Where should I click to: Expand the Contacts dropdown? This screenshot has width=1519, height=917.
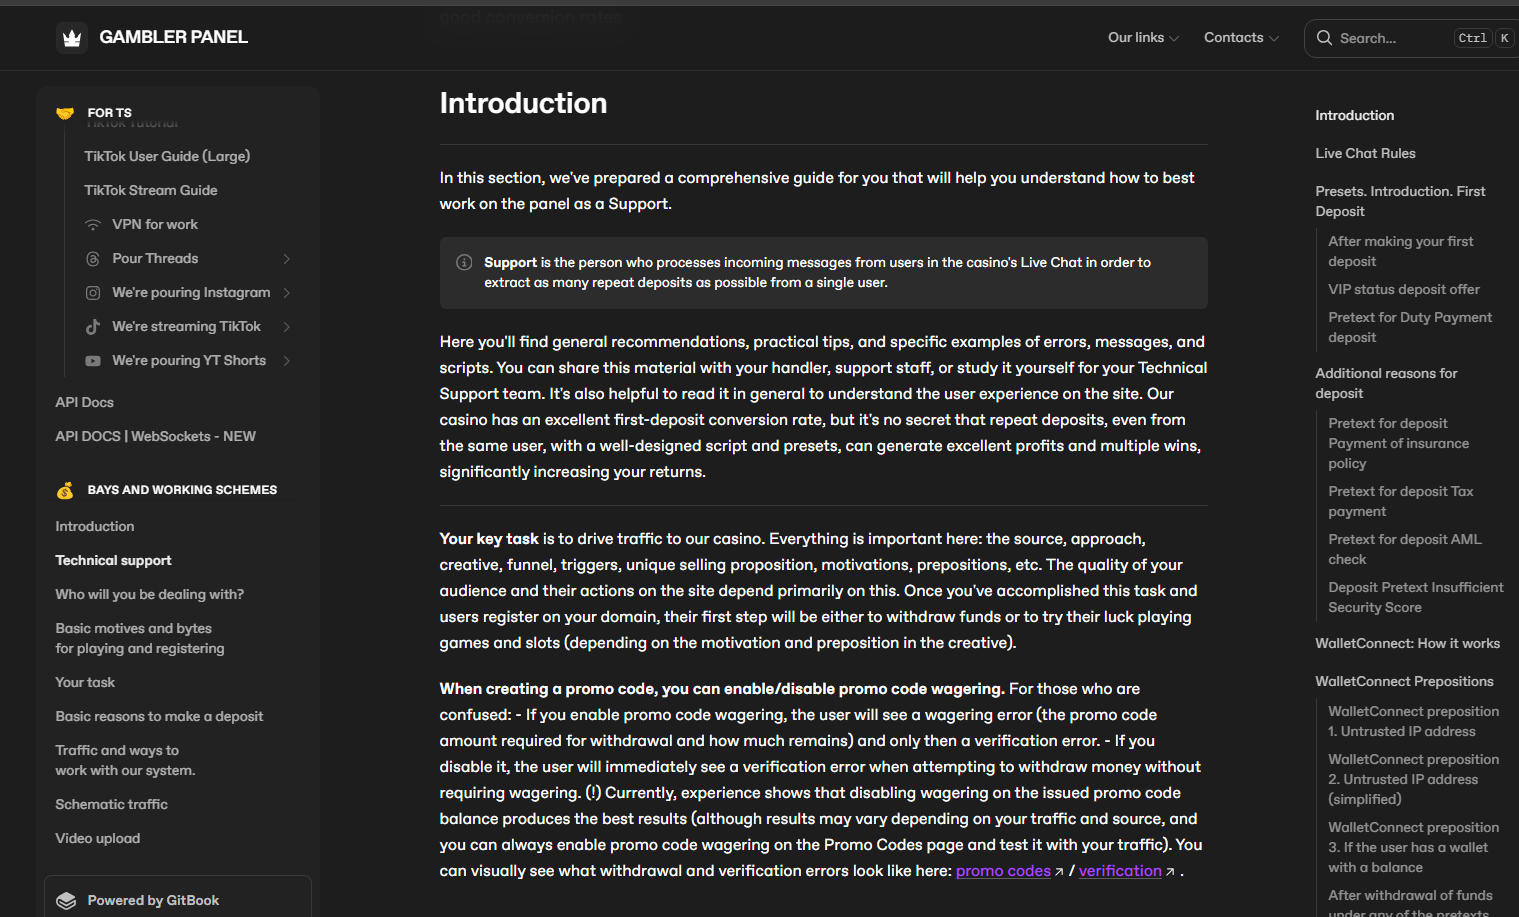pyautogui.click(x=1240, y=37)
